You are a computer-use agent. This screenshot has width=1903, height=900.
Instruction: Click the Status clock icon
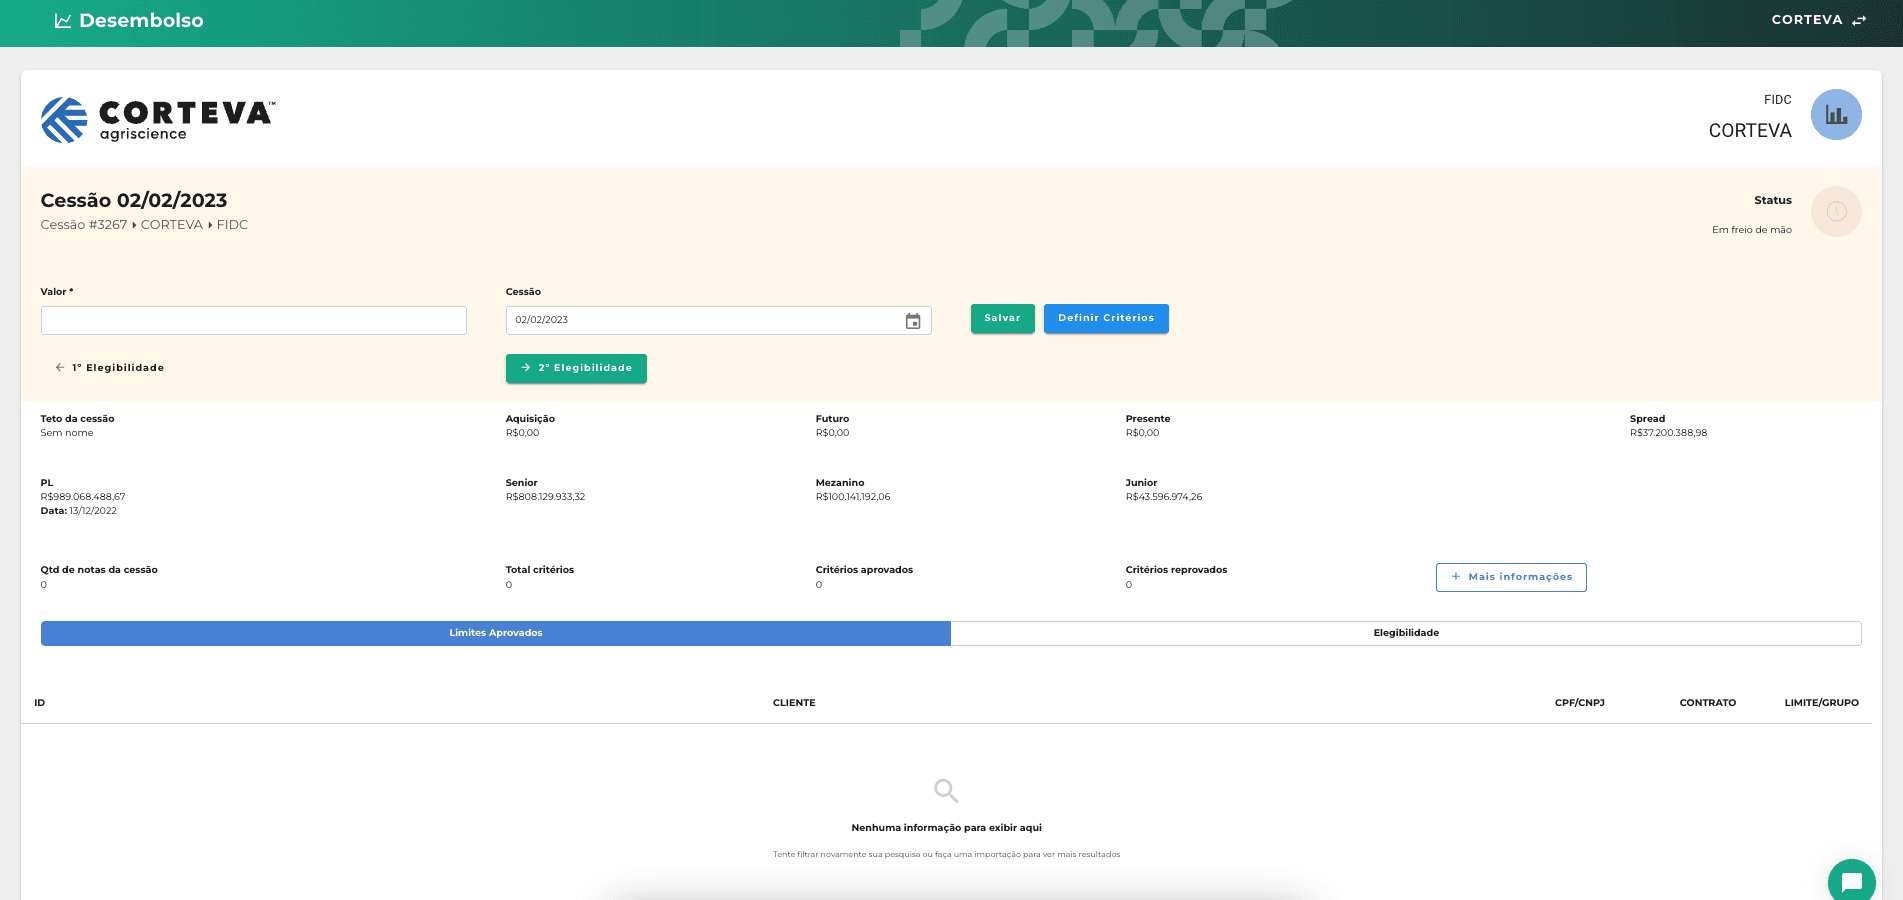point(1836,212)
